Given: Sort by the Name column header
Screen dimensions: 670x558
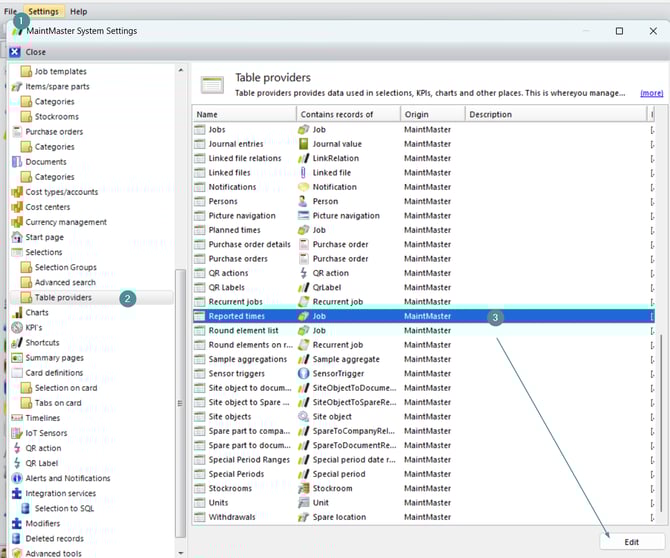Looking at the screenshot, I should (x=243, y=114).
